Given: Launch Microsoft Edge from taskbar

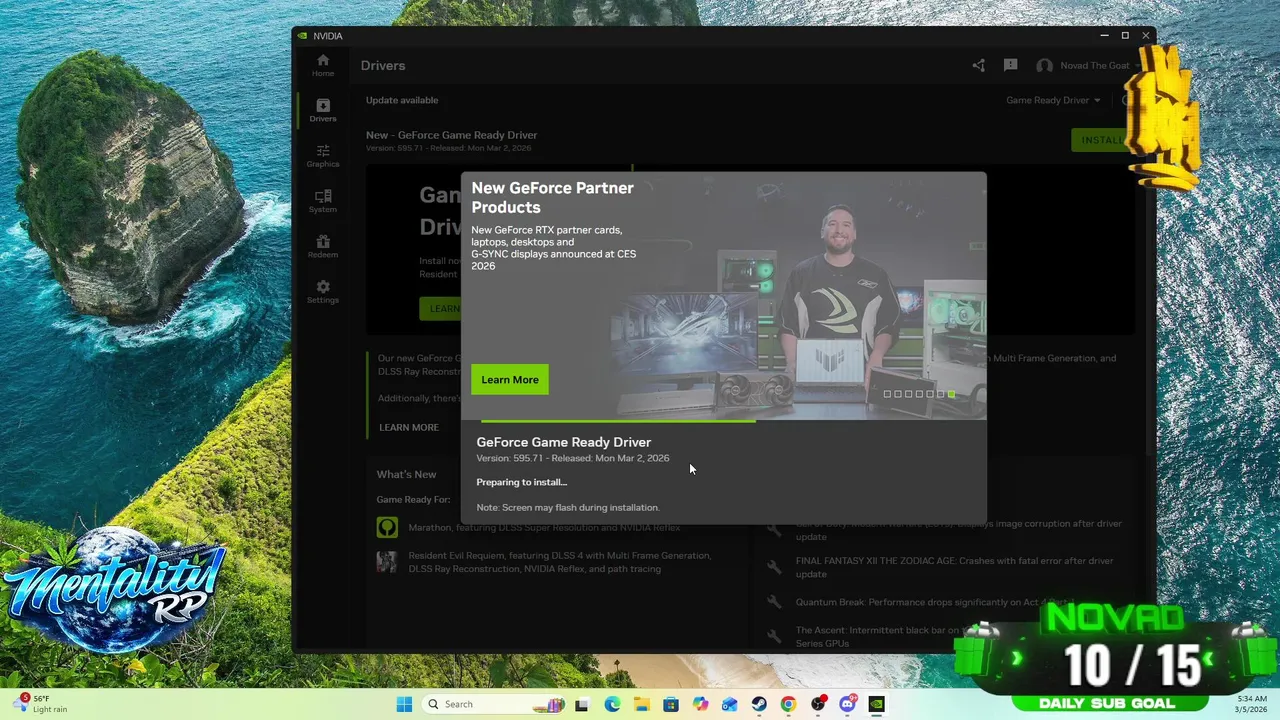Looking at the screenshot, I should coord(611,704).
